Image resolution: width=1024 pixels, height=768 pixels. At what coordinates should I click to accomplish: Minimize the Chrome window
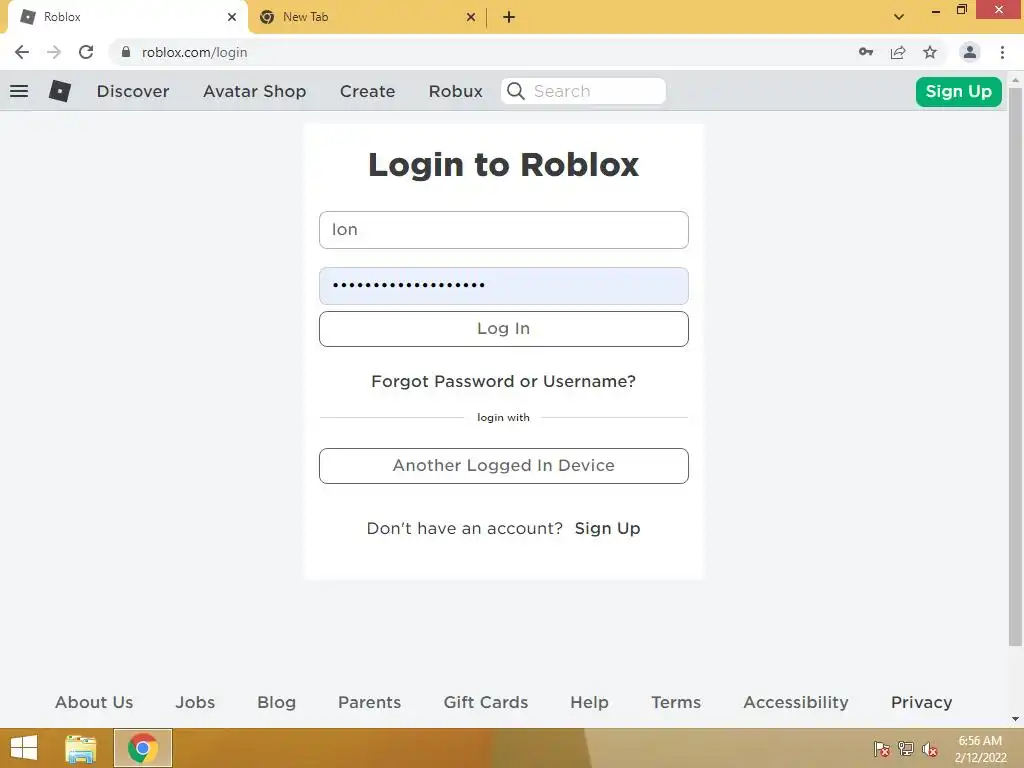click(936, 10)
